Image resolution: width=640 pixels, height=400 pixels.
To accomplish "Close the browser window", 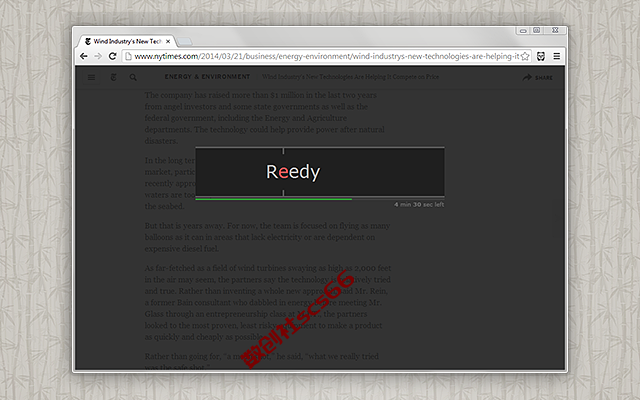I will pos(555,30).
